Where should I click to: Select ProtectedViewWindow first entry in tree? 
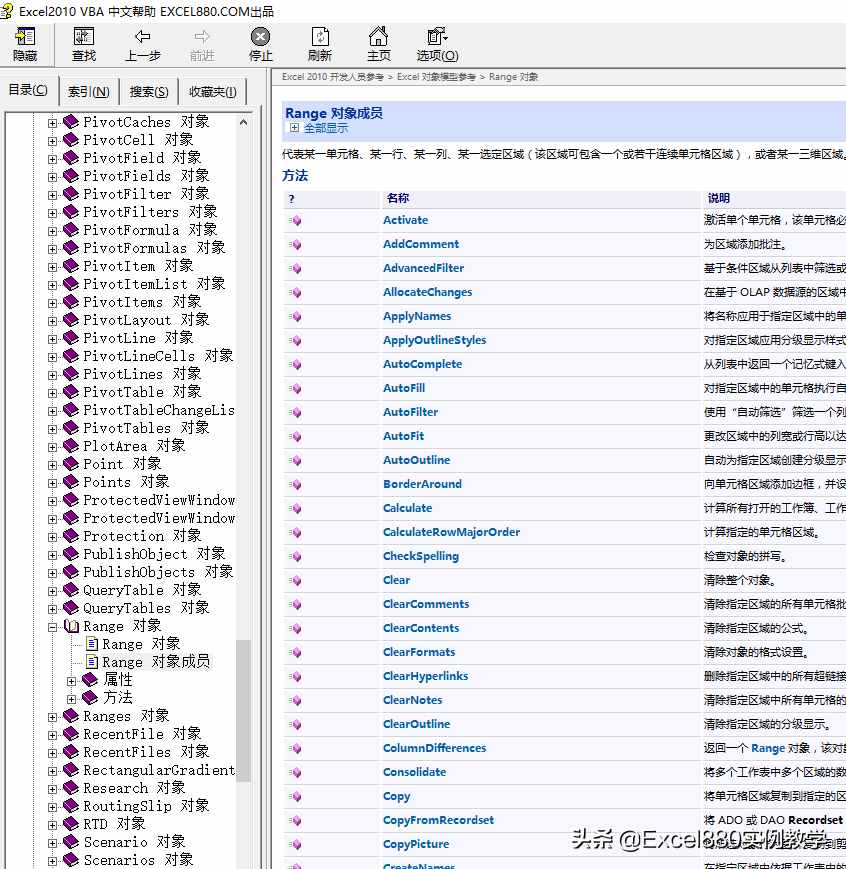tap(159, 500)
